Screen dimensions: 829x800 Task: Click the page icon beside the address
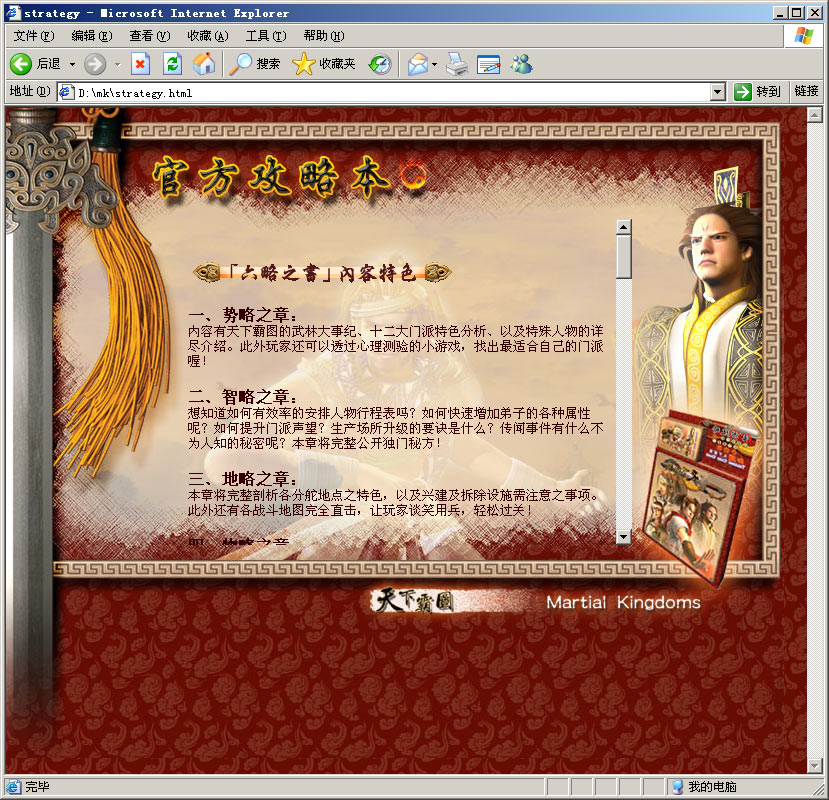pyautogui.click(x=66, y=93)
